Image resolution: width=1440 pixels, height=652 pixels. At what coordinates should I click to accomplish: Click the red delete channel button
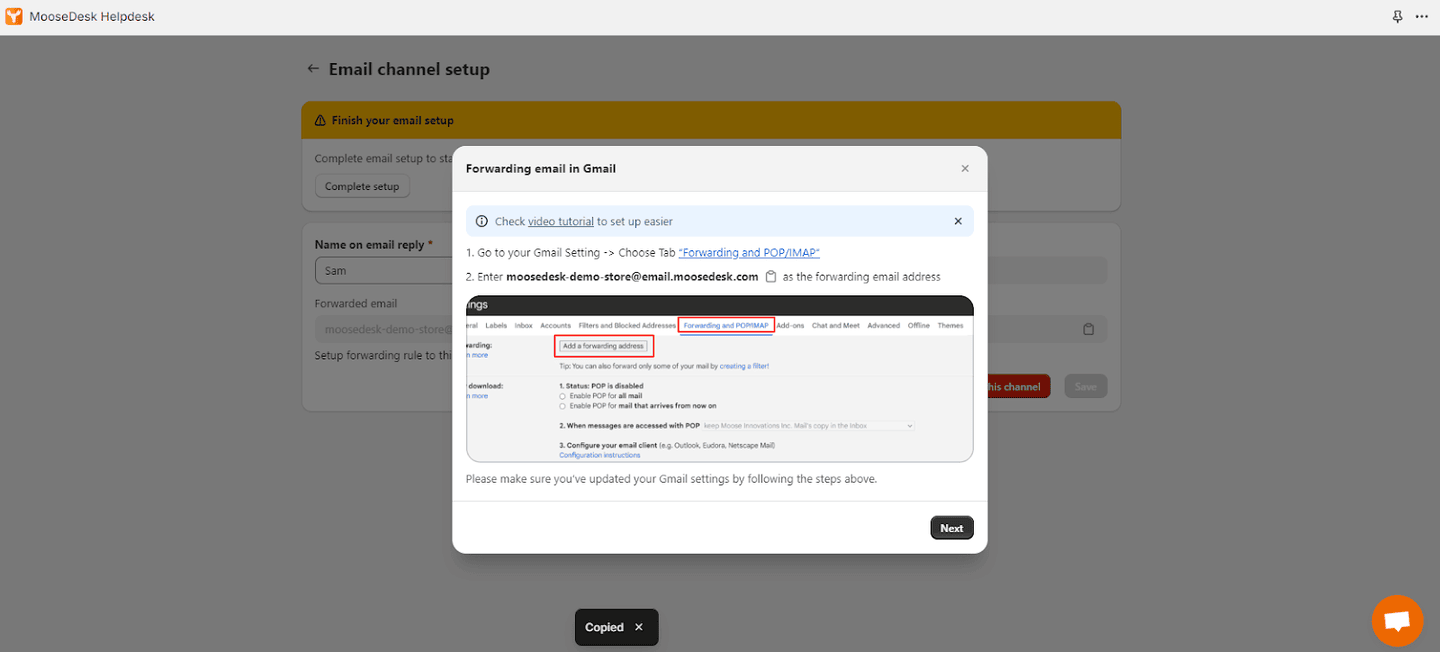[x=1018, y=387]
